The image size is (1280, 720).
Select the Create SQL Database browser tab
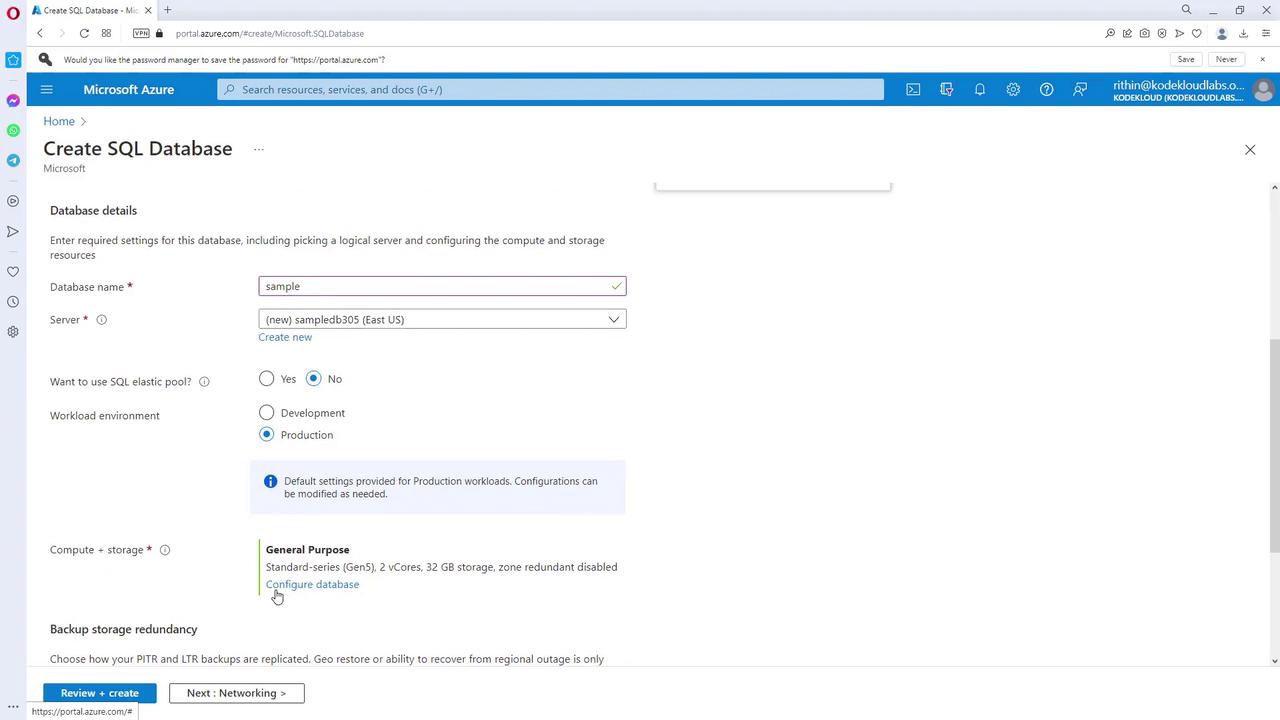(x=90, y=10)
